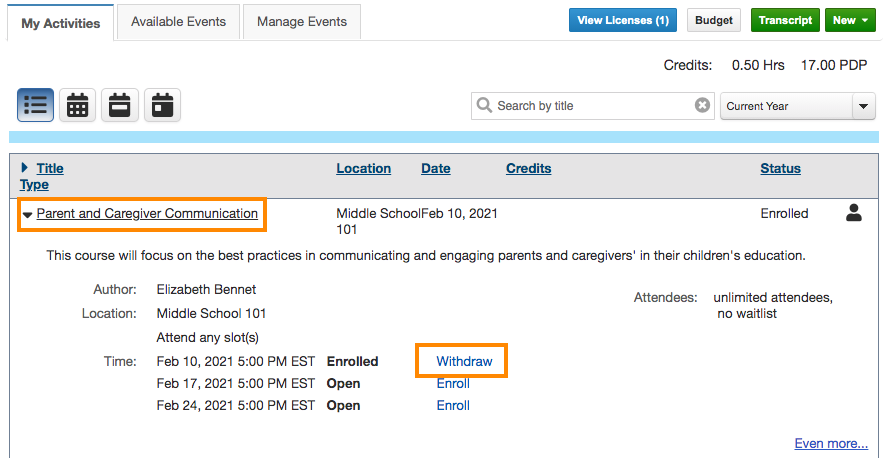Click the search magnifier icon
The image size is (887, 458).
485,105
